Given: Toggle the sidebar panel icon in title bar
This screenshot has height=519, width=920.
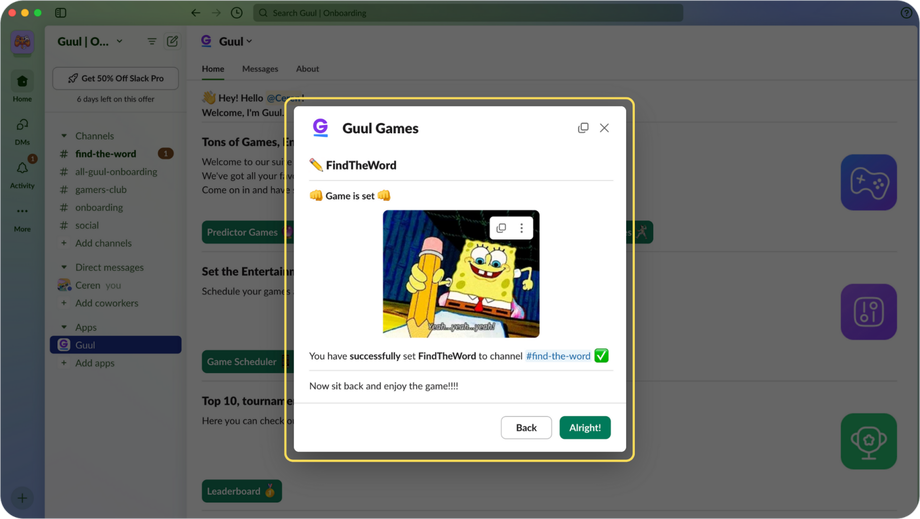Looking at the screenshot, I should coord(60,12).
